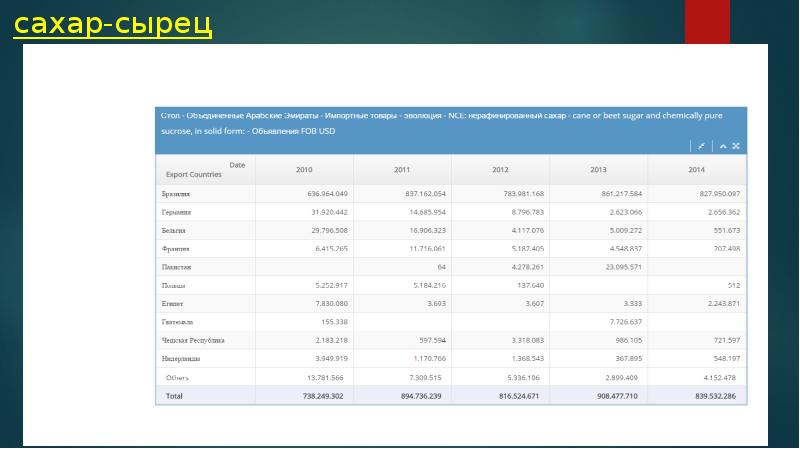Click the Total row label

(174, 396)
